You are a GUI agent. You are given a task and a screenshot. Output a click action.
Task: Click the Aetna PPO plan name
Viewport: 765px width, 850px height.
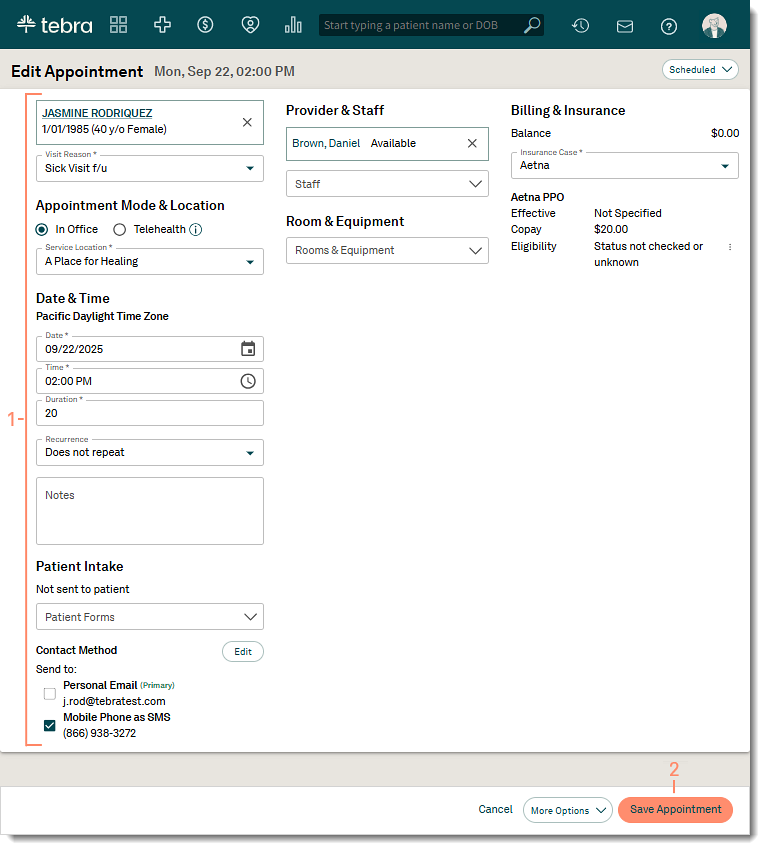[x=537, y=197]
